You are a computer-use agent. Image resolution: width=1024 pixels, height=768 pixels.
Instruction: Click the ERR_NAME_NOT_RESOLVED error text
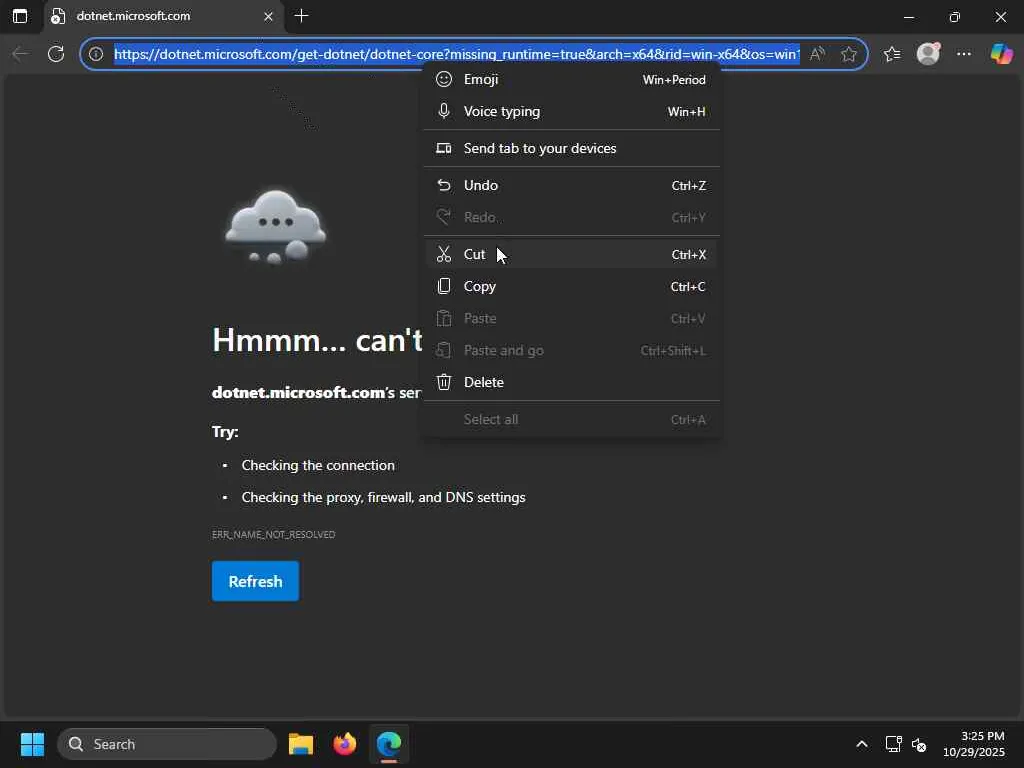tap(273, 534)
